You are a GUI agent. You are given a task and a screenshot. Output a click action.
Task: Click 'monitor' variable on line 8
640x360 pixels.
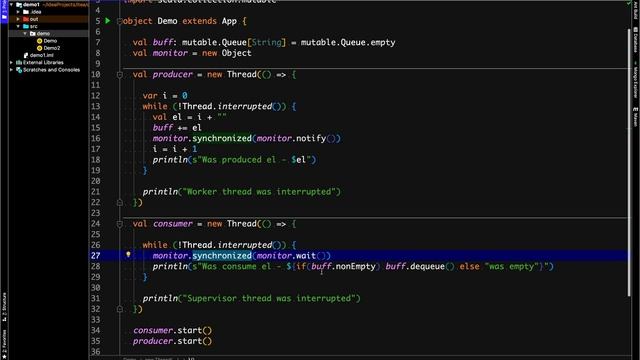[170, 53]
